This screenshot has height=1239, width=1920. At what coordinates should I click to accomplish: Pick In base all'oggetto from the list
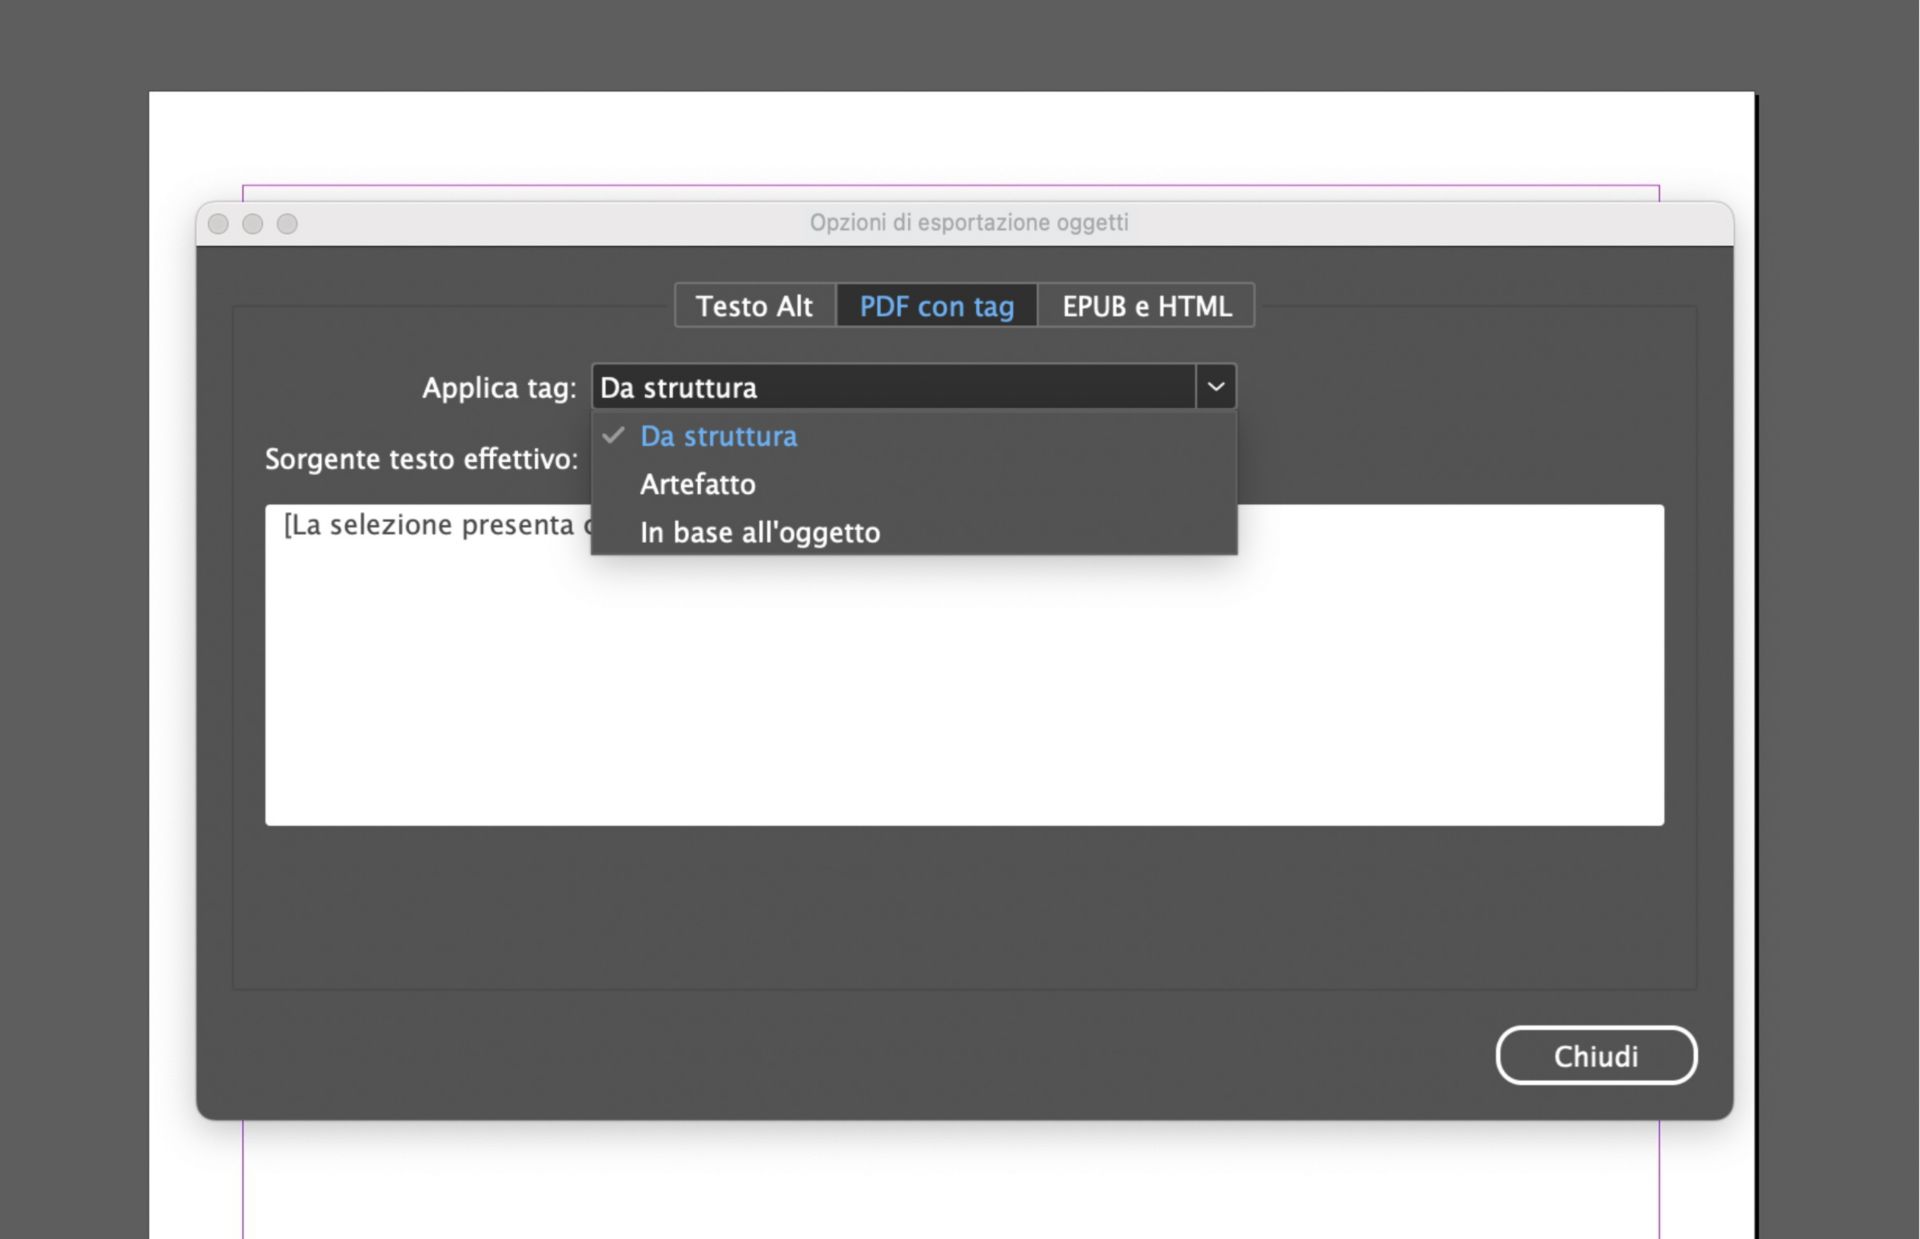(759, 532)
